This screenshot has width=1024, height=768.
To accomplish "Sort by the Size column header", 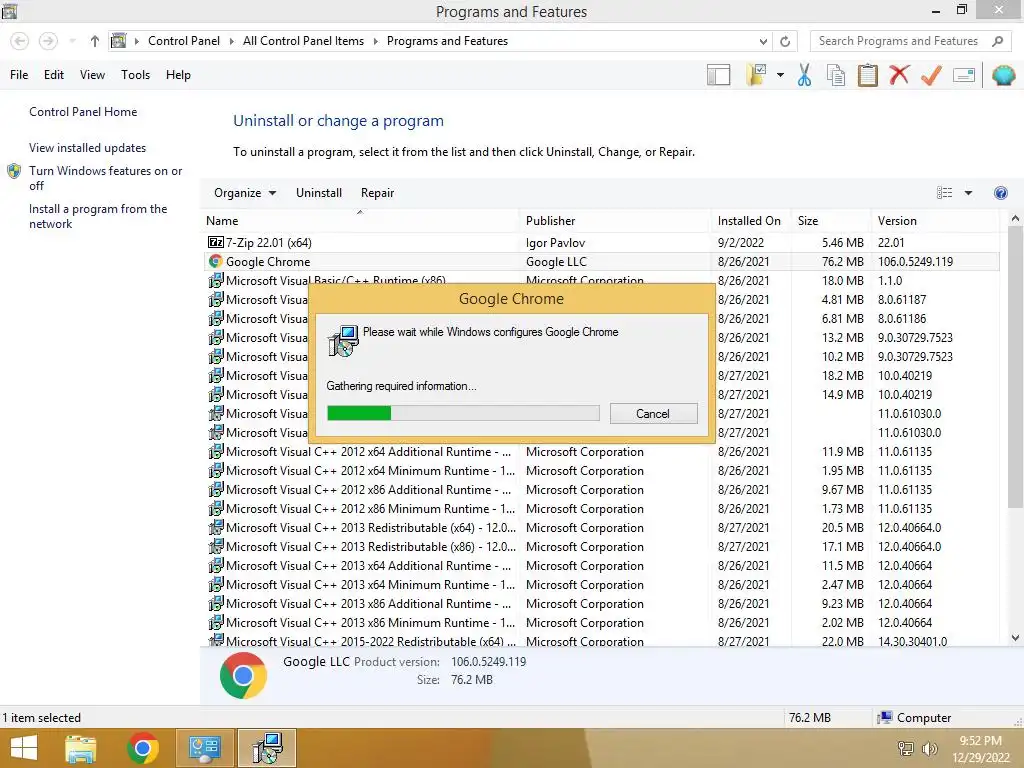I will pyautogui.click(x=831, y=221).
